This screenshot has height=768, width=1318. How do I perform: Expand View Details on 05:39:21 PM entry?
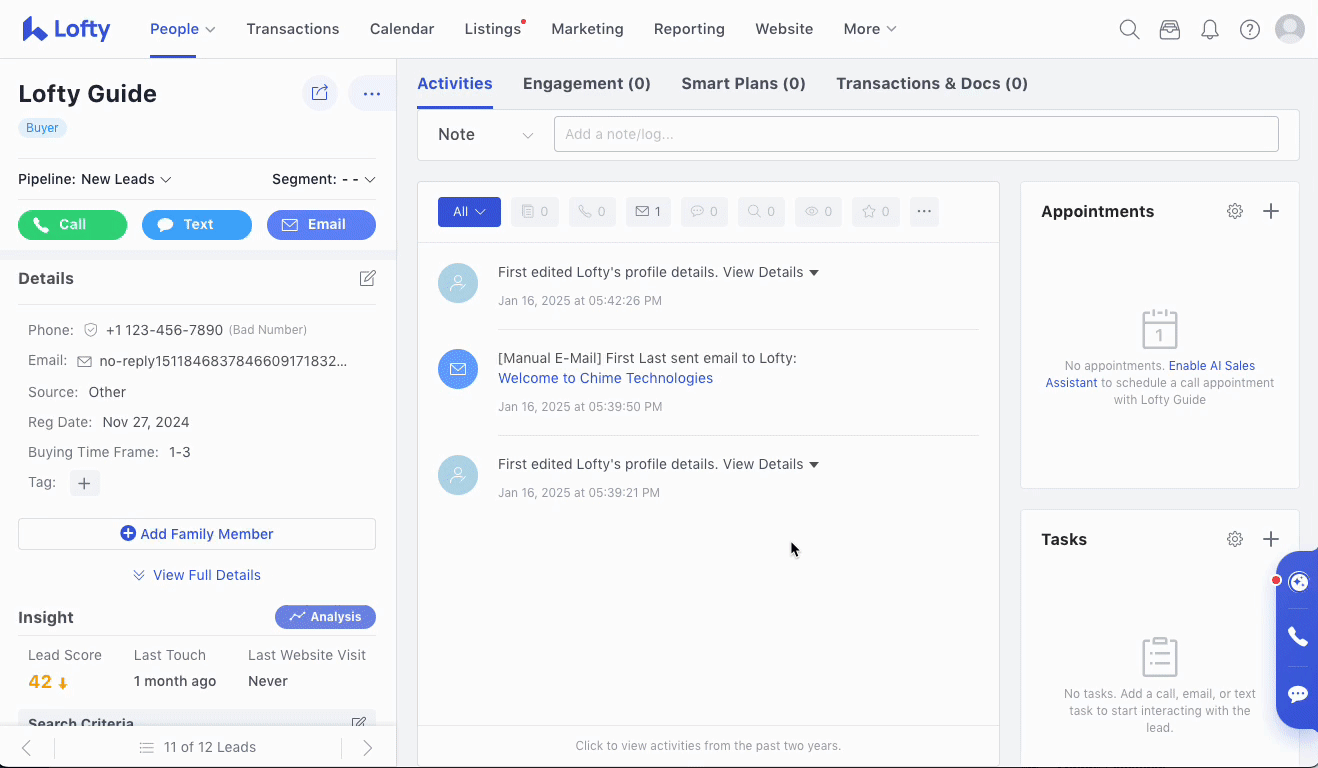click(771, 464)
